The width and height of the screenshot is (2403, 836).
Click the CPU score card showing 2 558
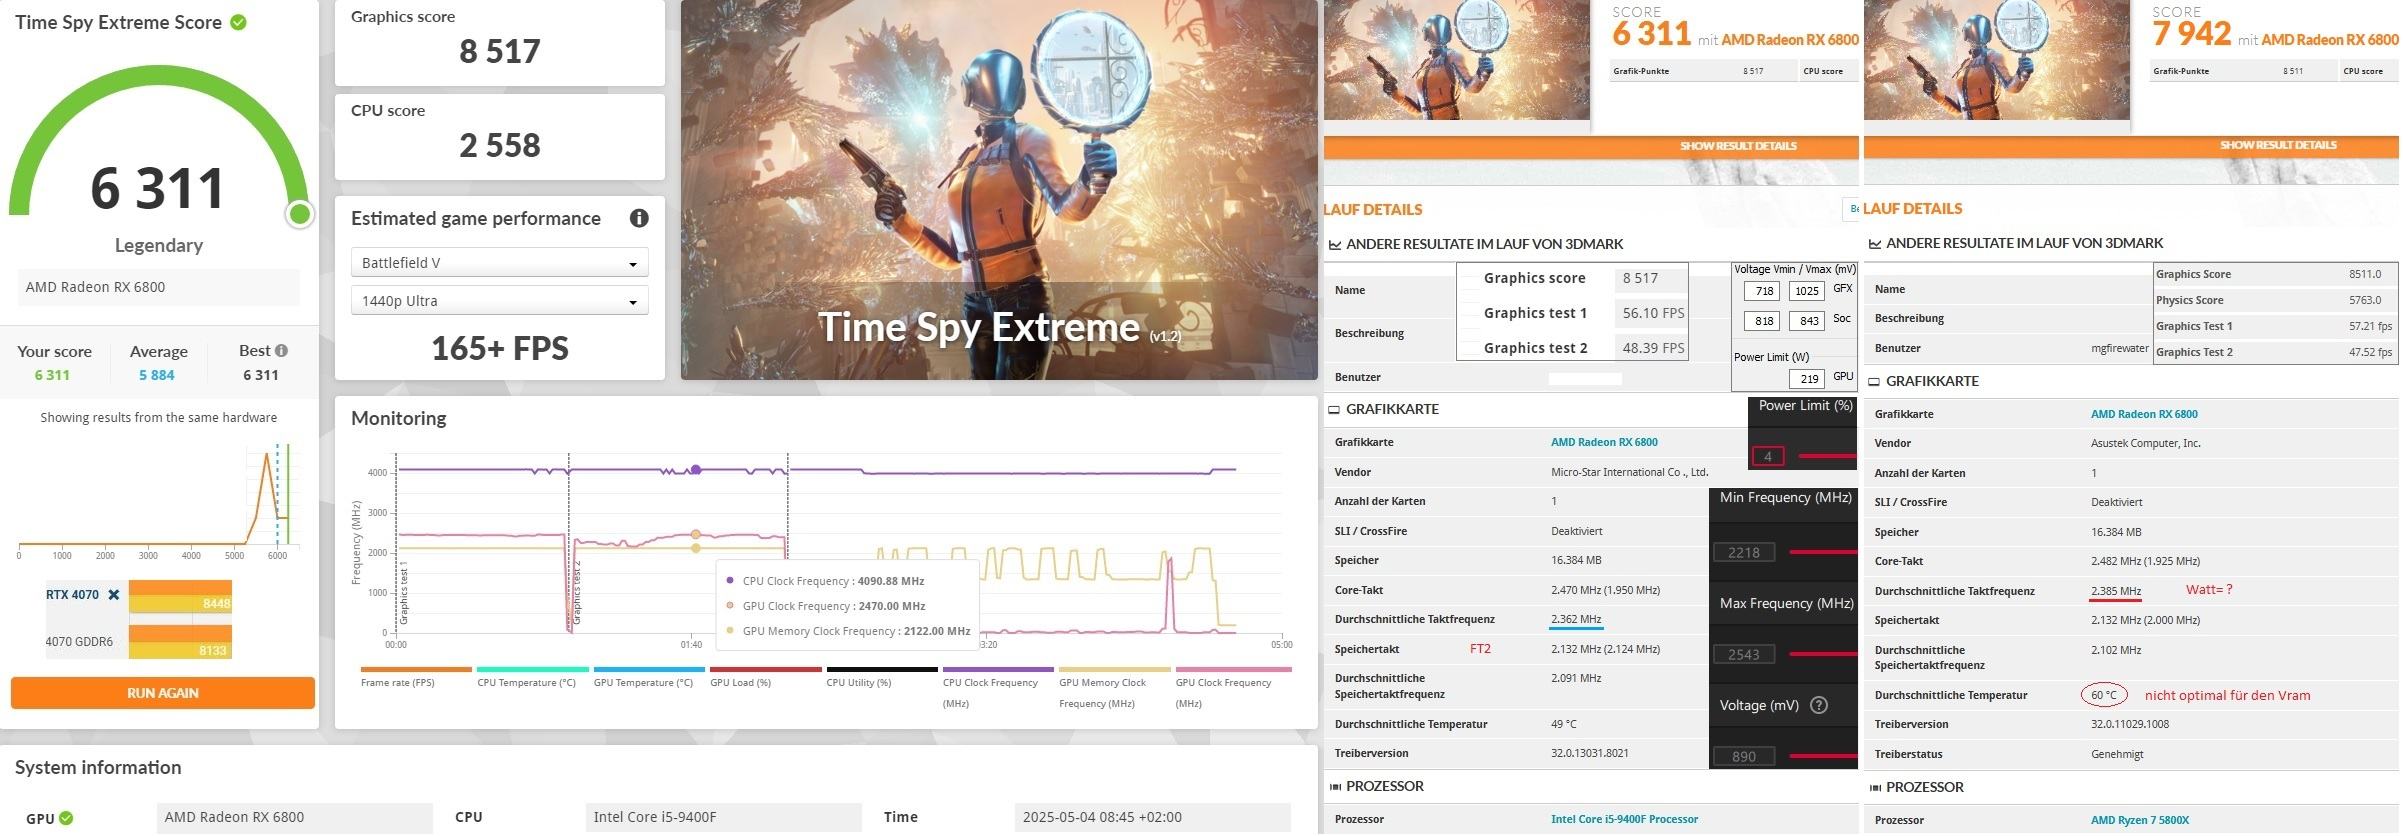pos(500,137)
